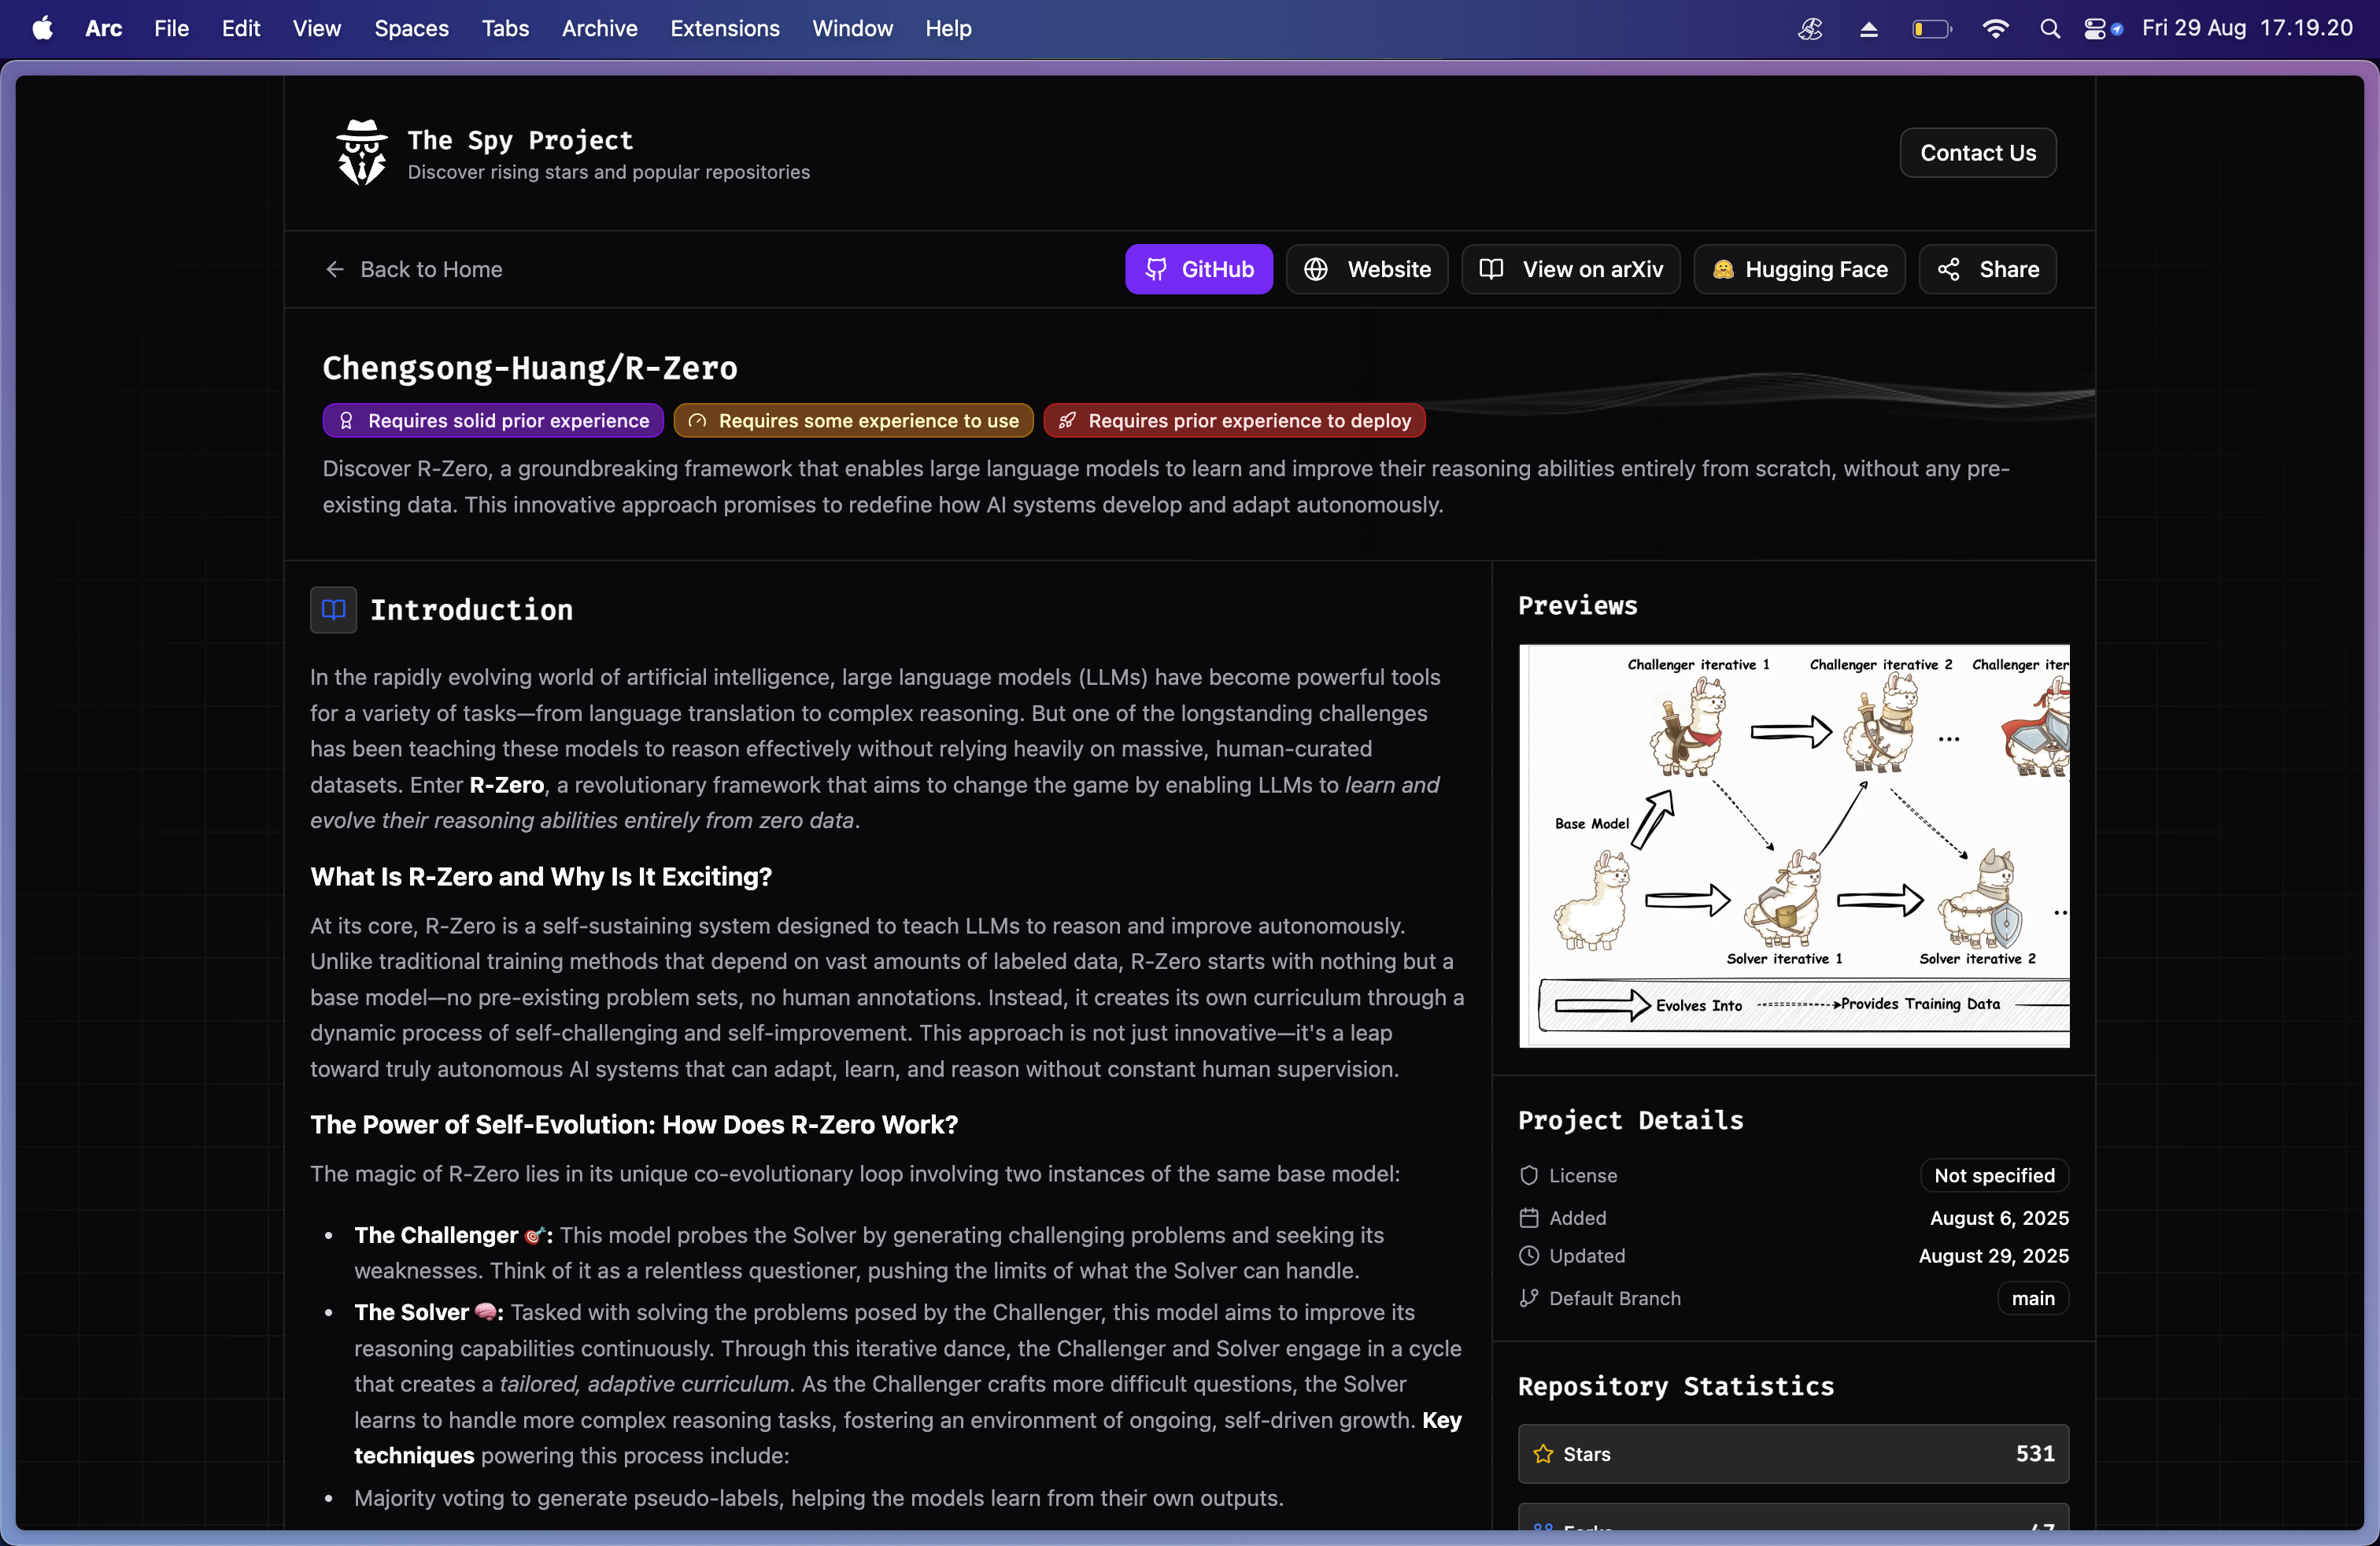Viewport: 2380px width, 1546px height.
Task: Click the 'August 29, 2025' updated date
Action: [x=1993, y=1256]
